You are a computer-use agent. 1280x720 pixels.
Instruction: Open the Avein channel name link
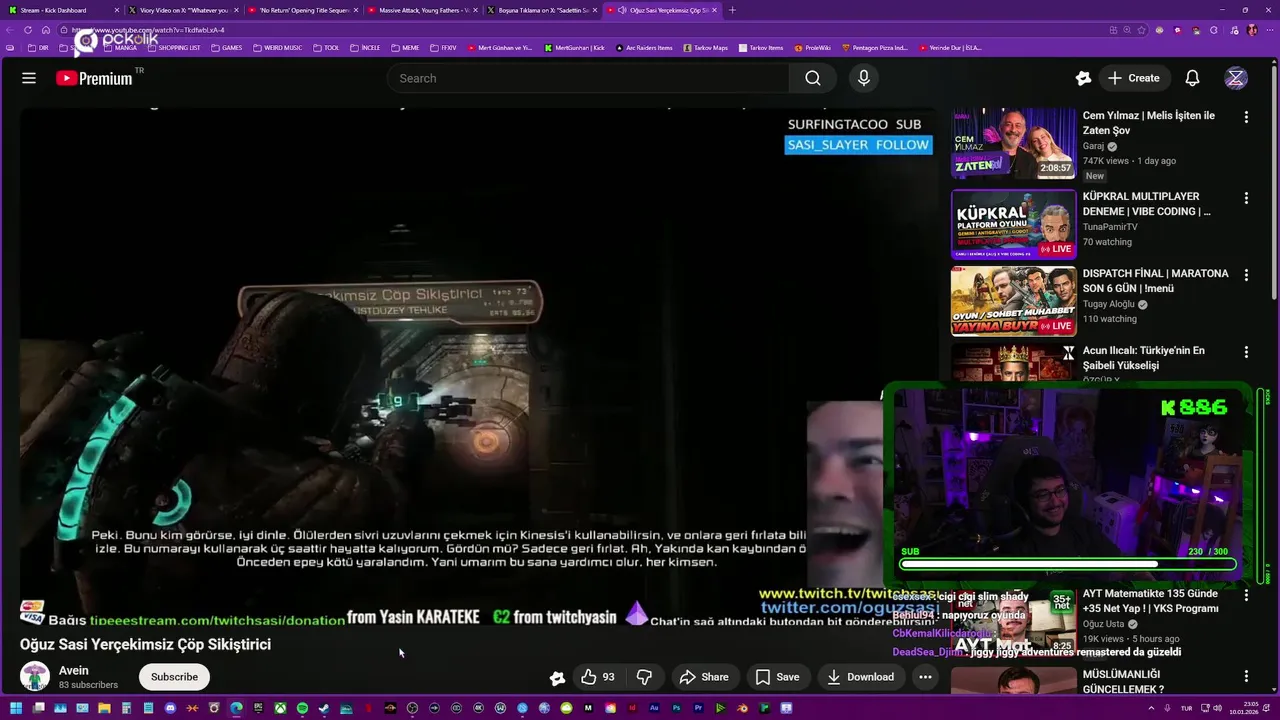74,670
